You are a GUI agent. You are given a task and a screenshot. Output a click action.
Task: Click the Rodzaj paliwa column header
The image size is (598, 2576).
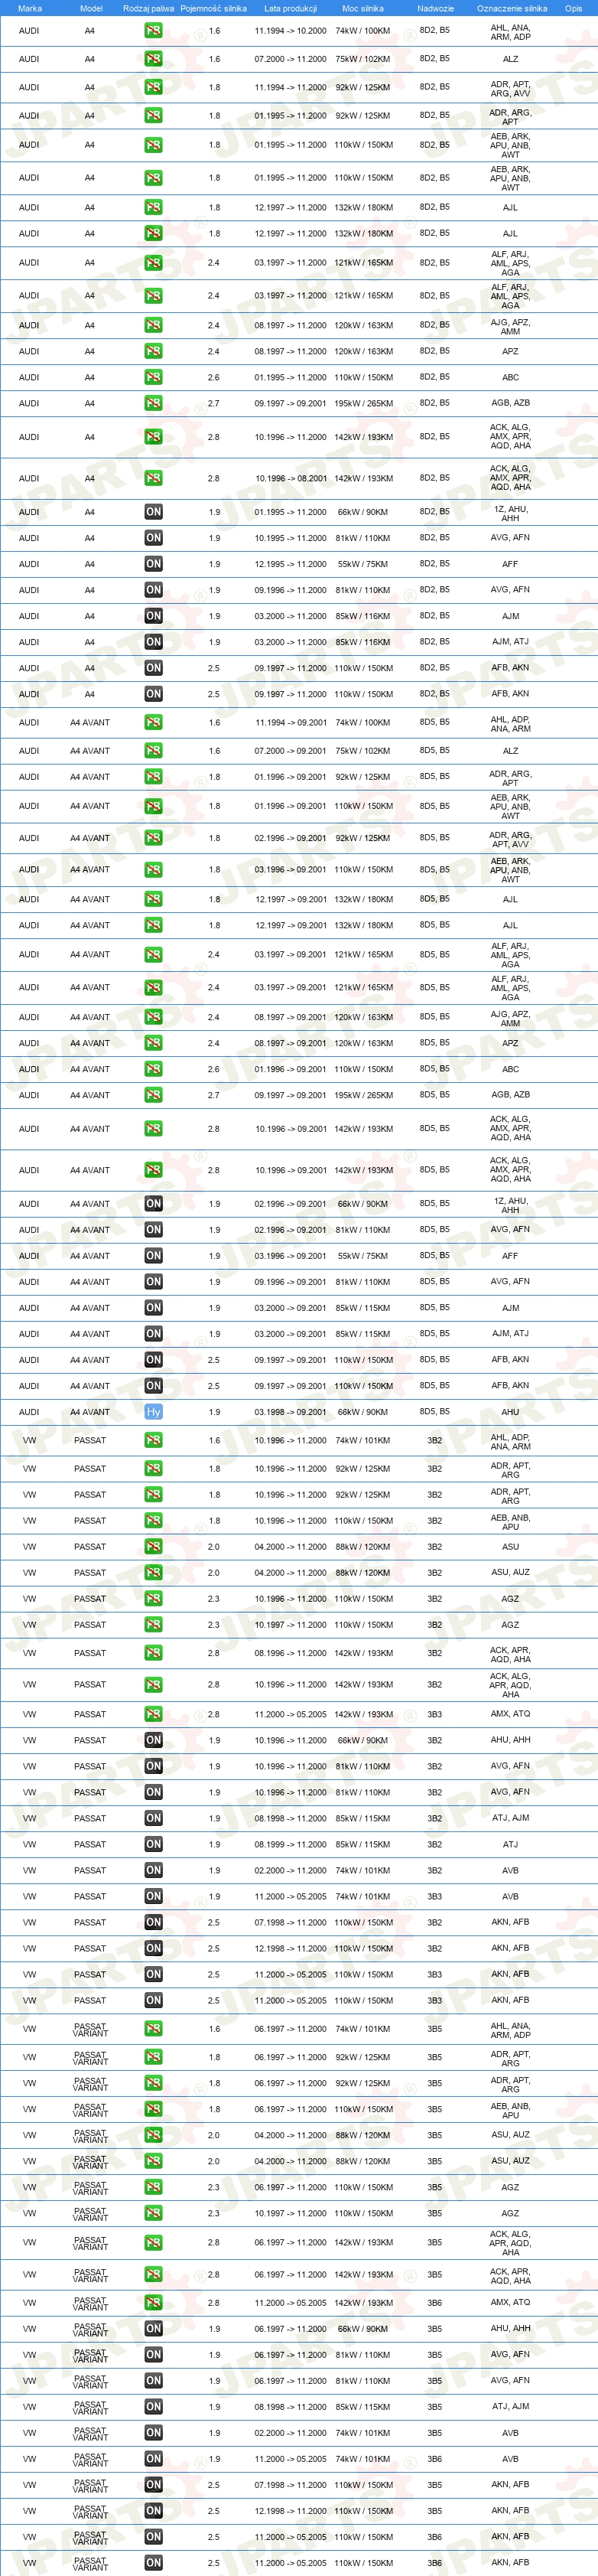[x=148, y=8]
